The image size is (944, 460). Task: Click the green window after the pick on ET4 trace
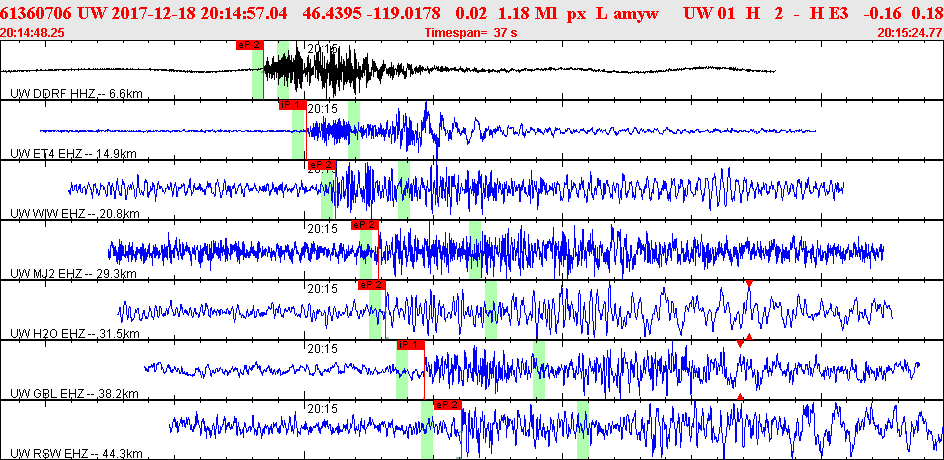pos(354,130)
